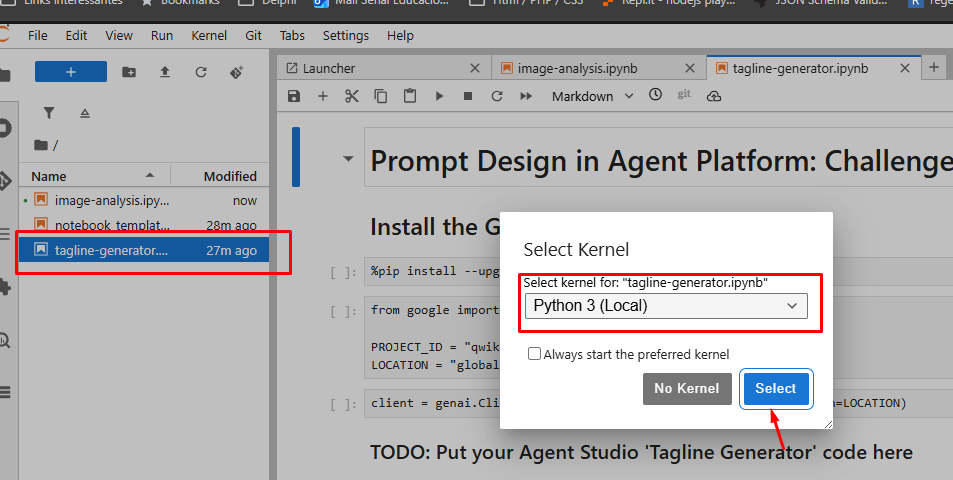953x480 pixels.
Task: Paste cell from clipboard
Action: click(x=410, y=96)
